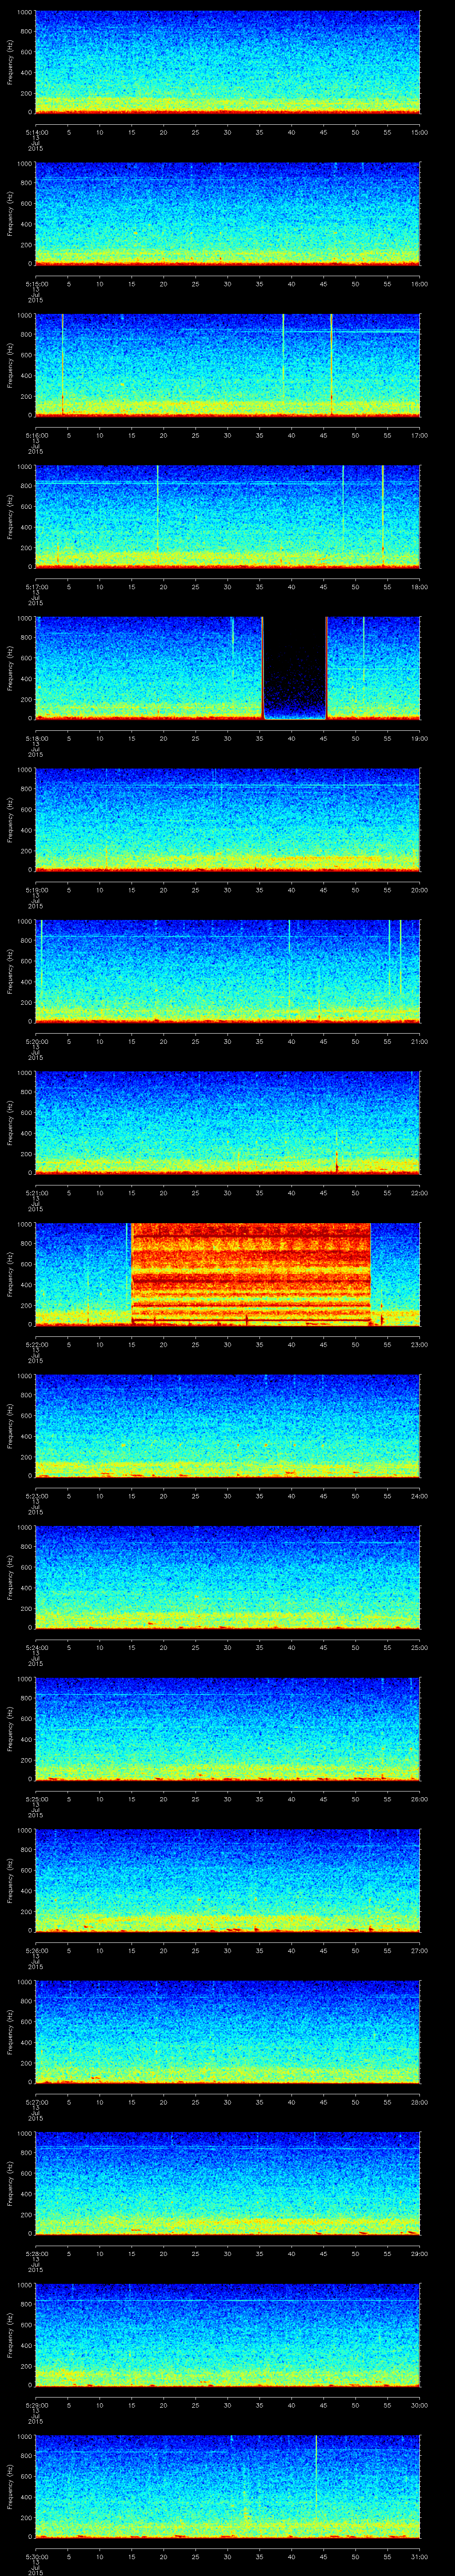Open the spectrogram panel starting at 5:14:00
455x2576 pixels.
[x=228, y=62]
